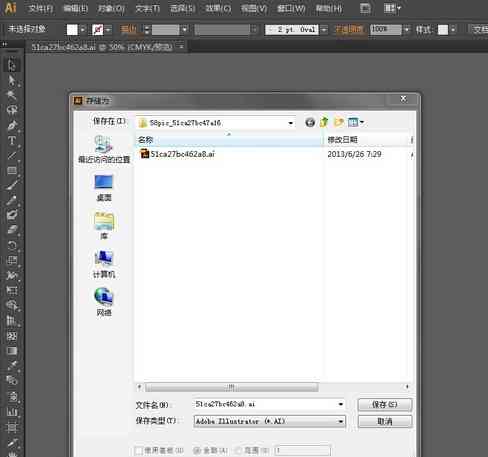Open Network location in dialog sidebar
This screenshot has height=457, width=488.
(x=104, y=302)
